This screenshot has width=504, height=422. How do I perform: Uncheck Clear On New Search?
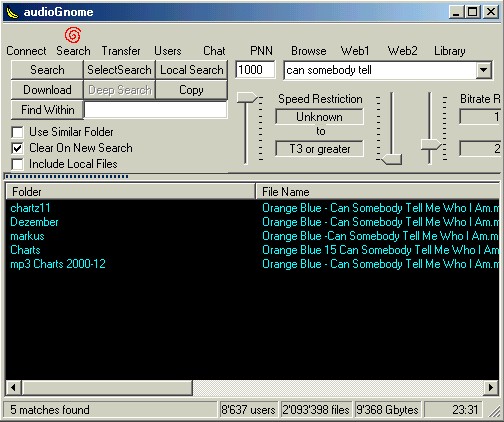(x=17, y=148)
